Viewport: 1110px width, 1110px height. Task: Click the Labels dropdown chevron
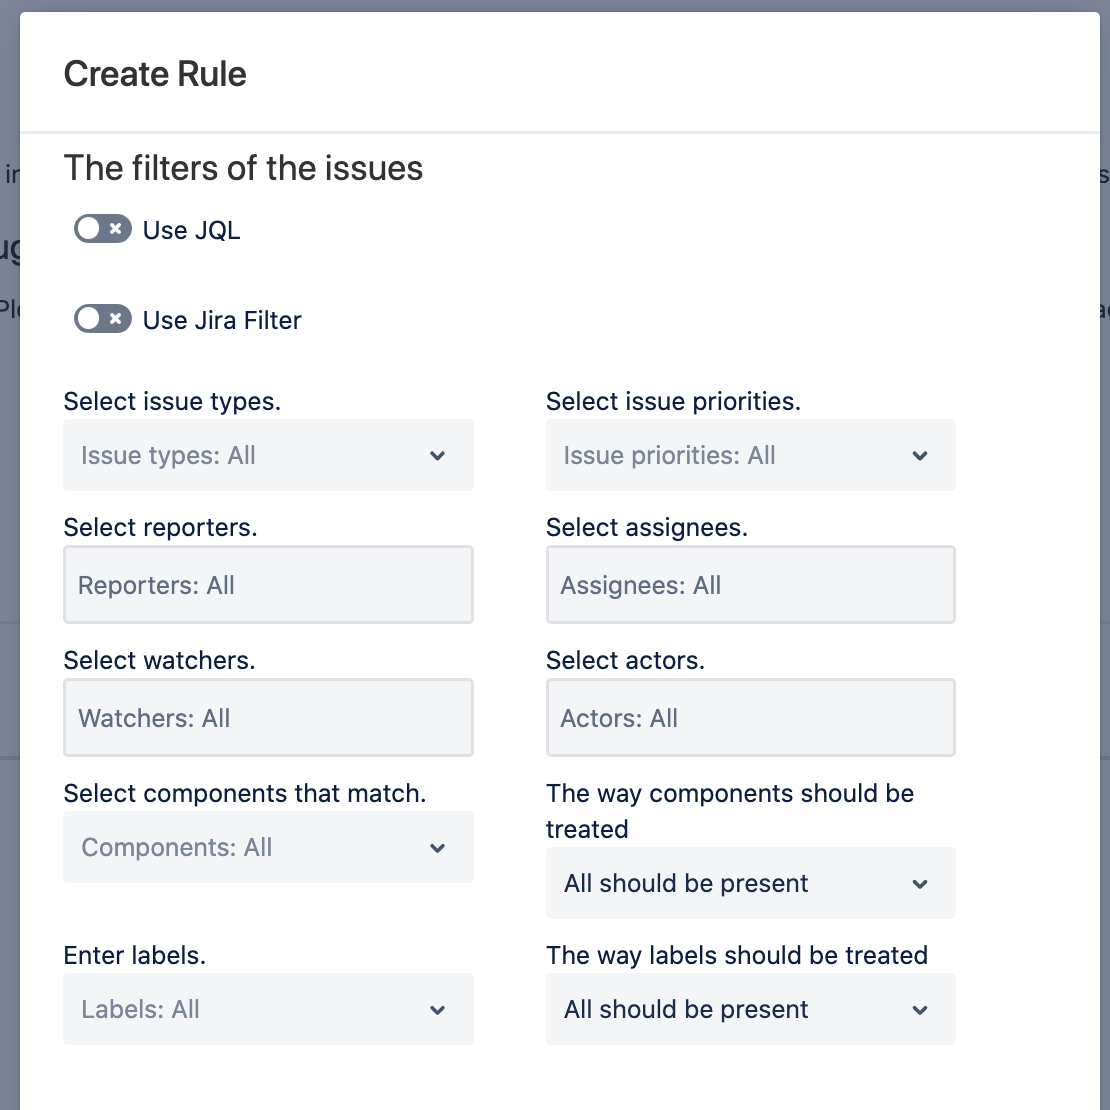coord(437,1010)
